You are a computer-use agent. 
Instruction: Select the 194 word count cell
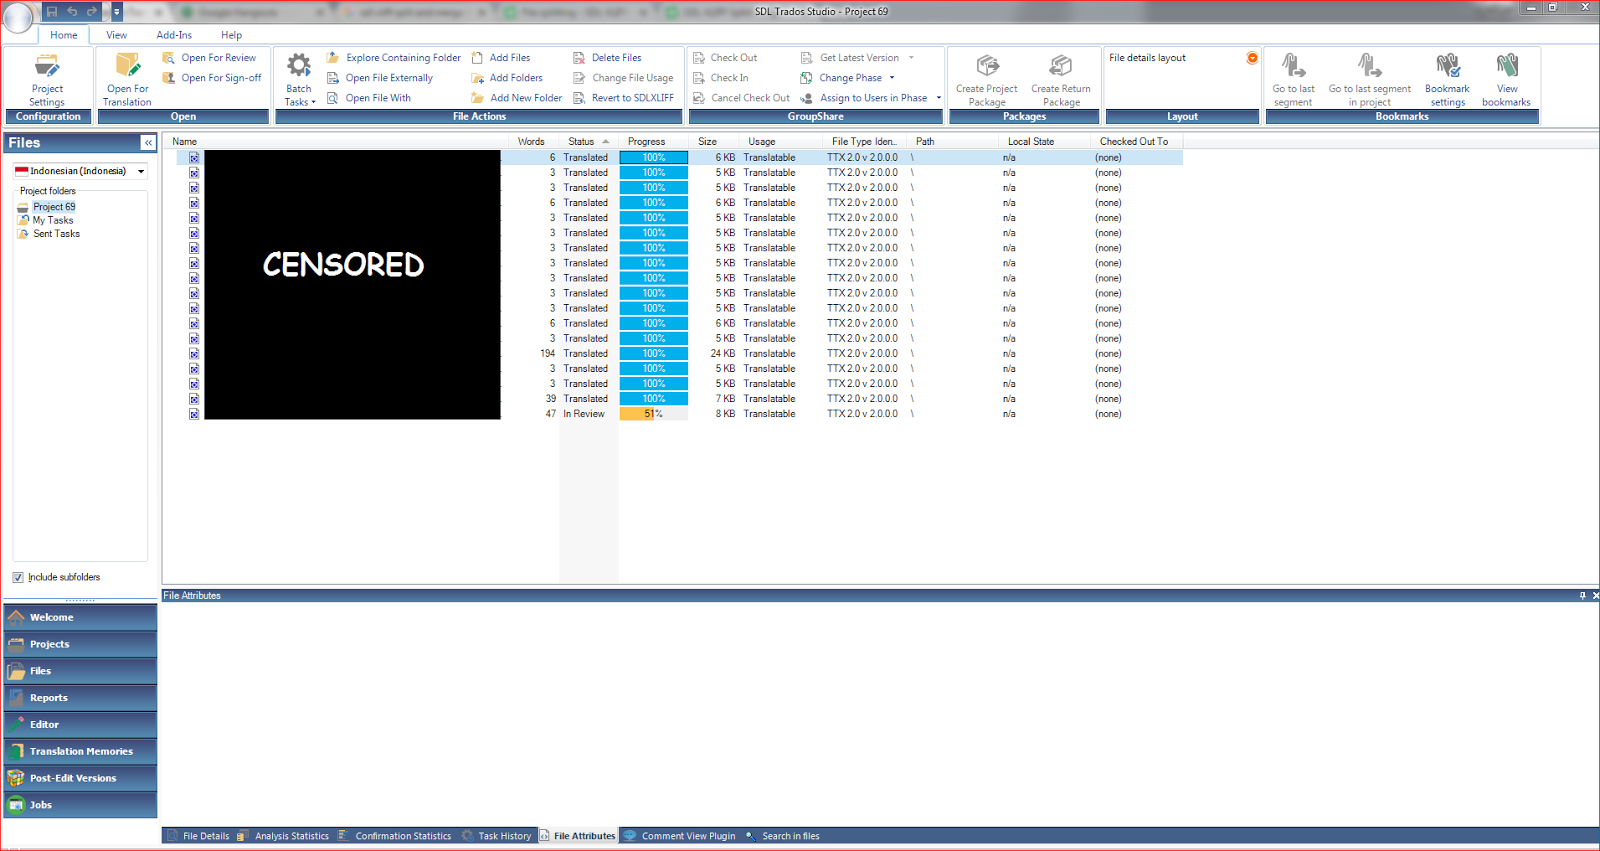tap(547, 354)
